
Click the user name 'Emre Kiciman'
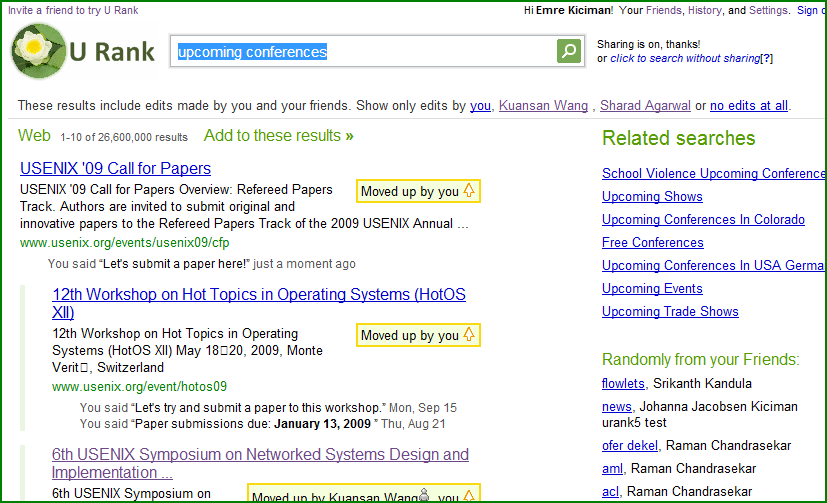pos(573,10)
